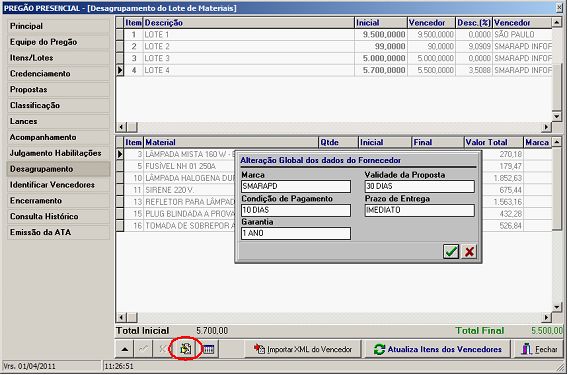Click the Descrição column header in lots grid
This screenshot has height=375, width=568.
coord(249,23)
